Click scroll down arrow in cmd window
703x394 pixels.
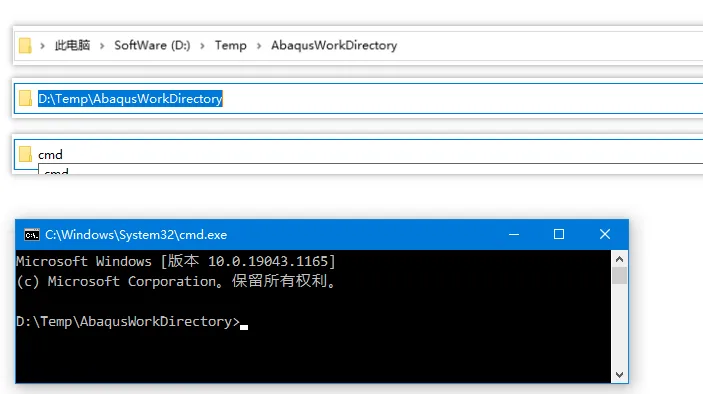point(620,375)
